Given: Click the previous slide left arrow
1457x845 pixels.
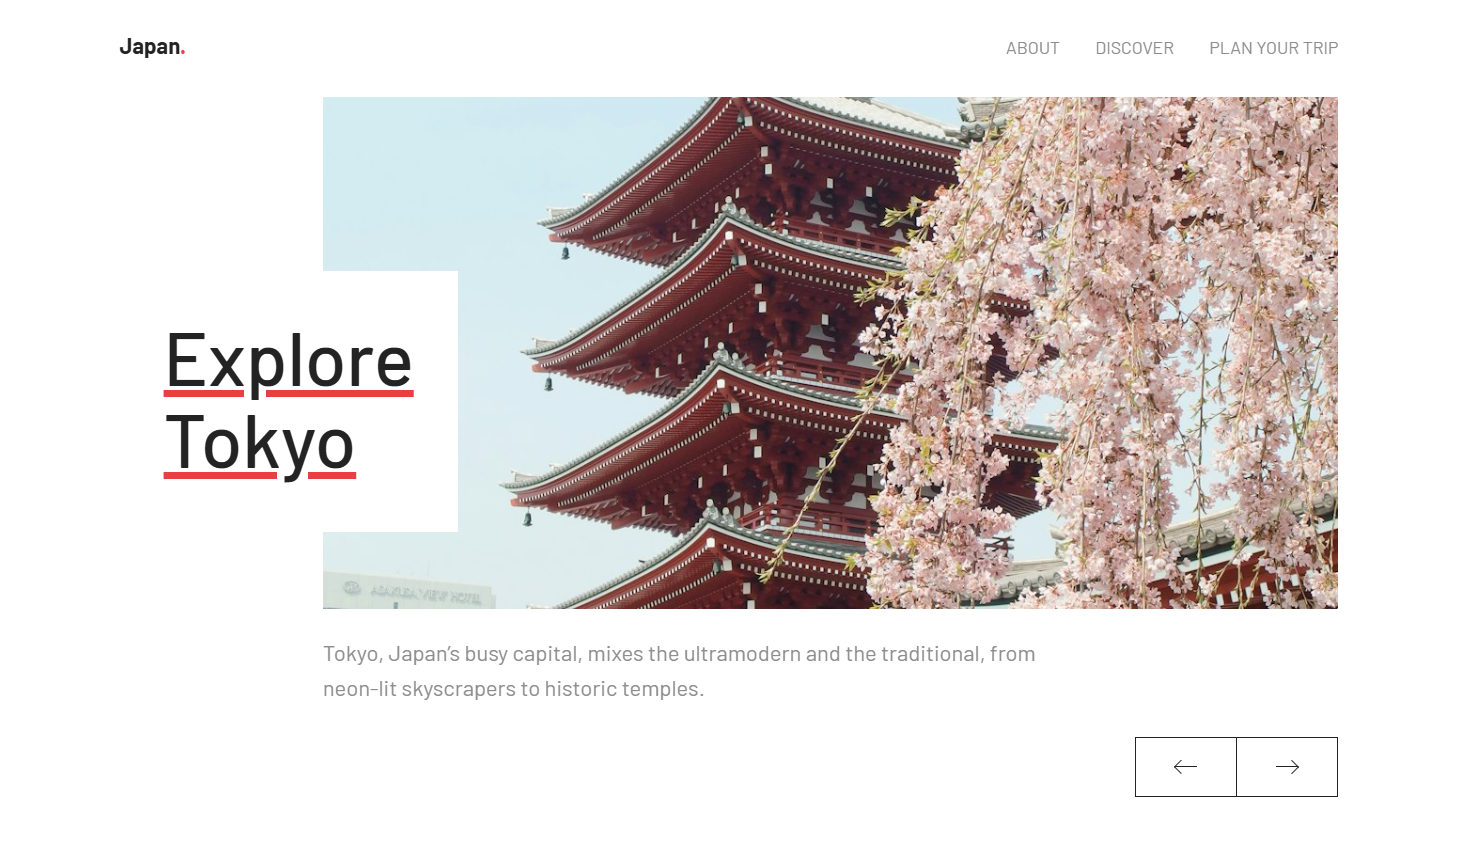Looking at the screenshot, I should pyautogui.click(x=1186, y=767).
